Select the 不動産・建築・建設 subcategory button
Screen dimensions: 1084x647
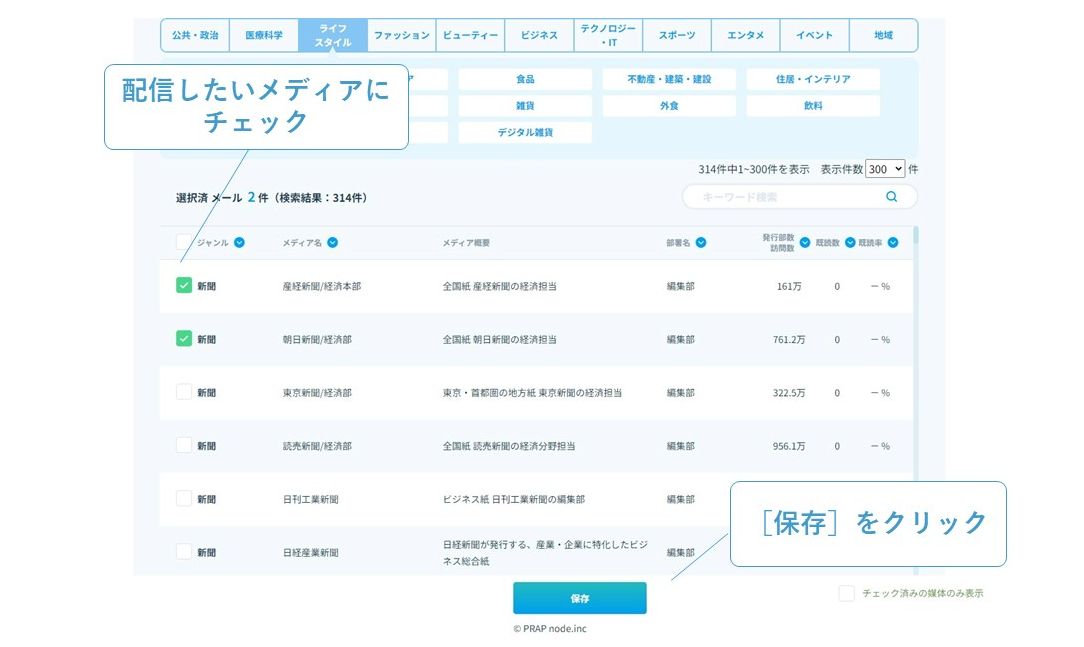click(x=669, y=79)
